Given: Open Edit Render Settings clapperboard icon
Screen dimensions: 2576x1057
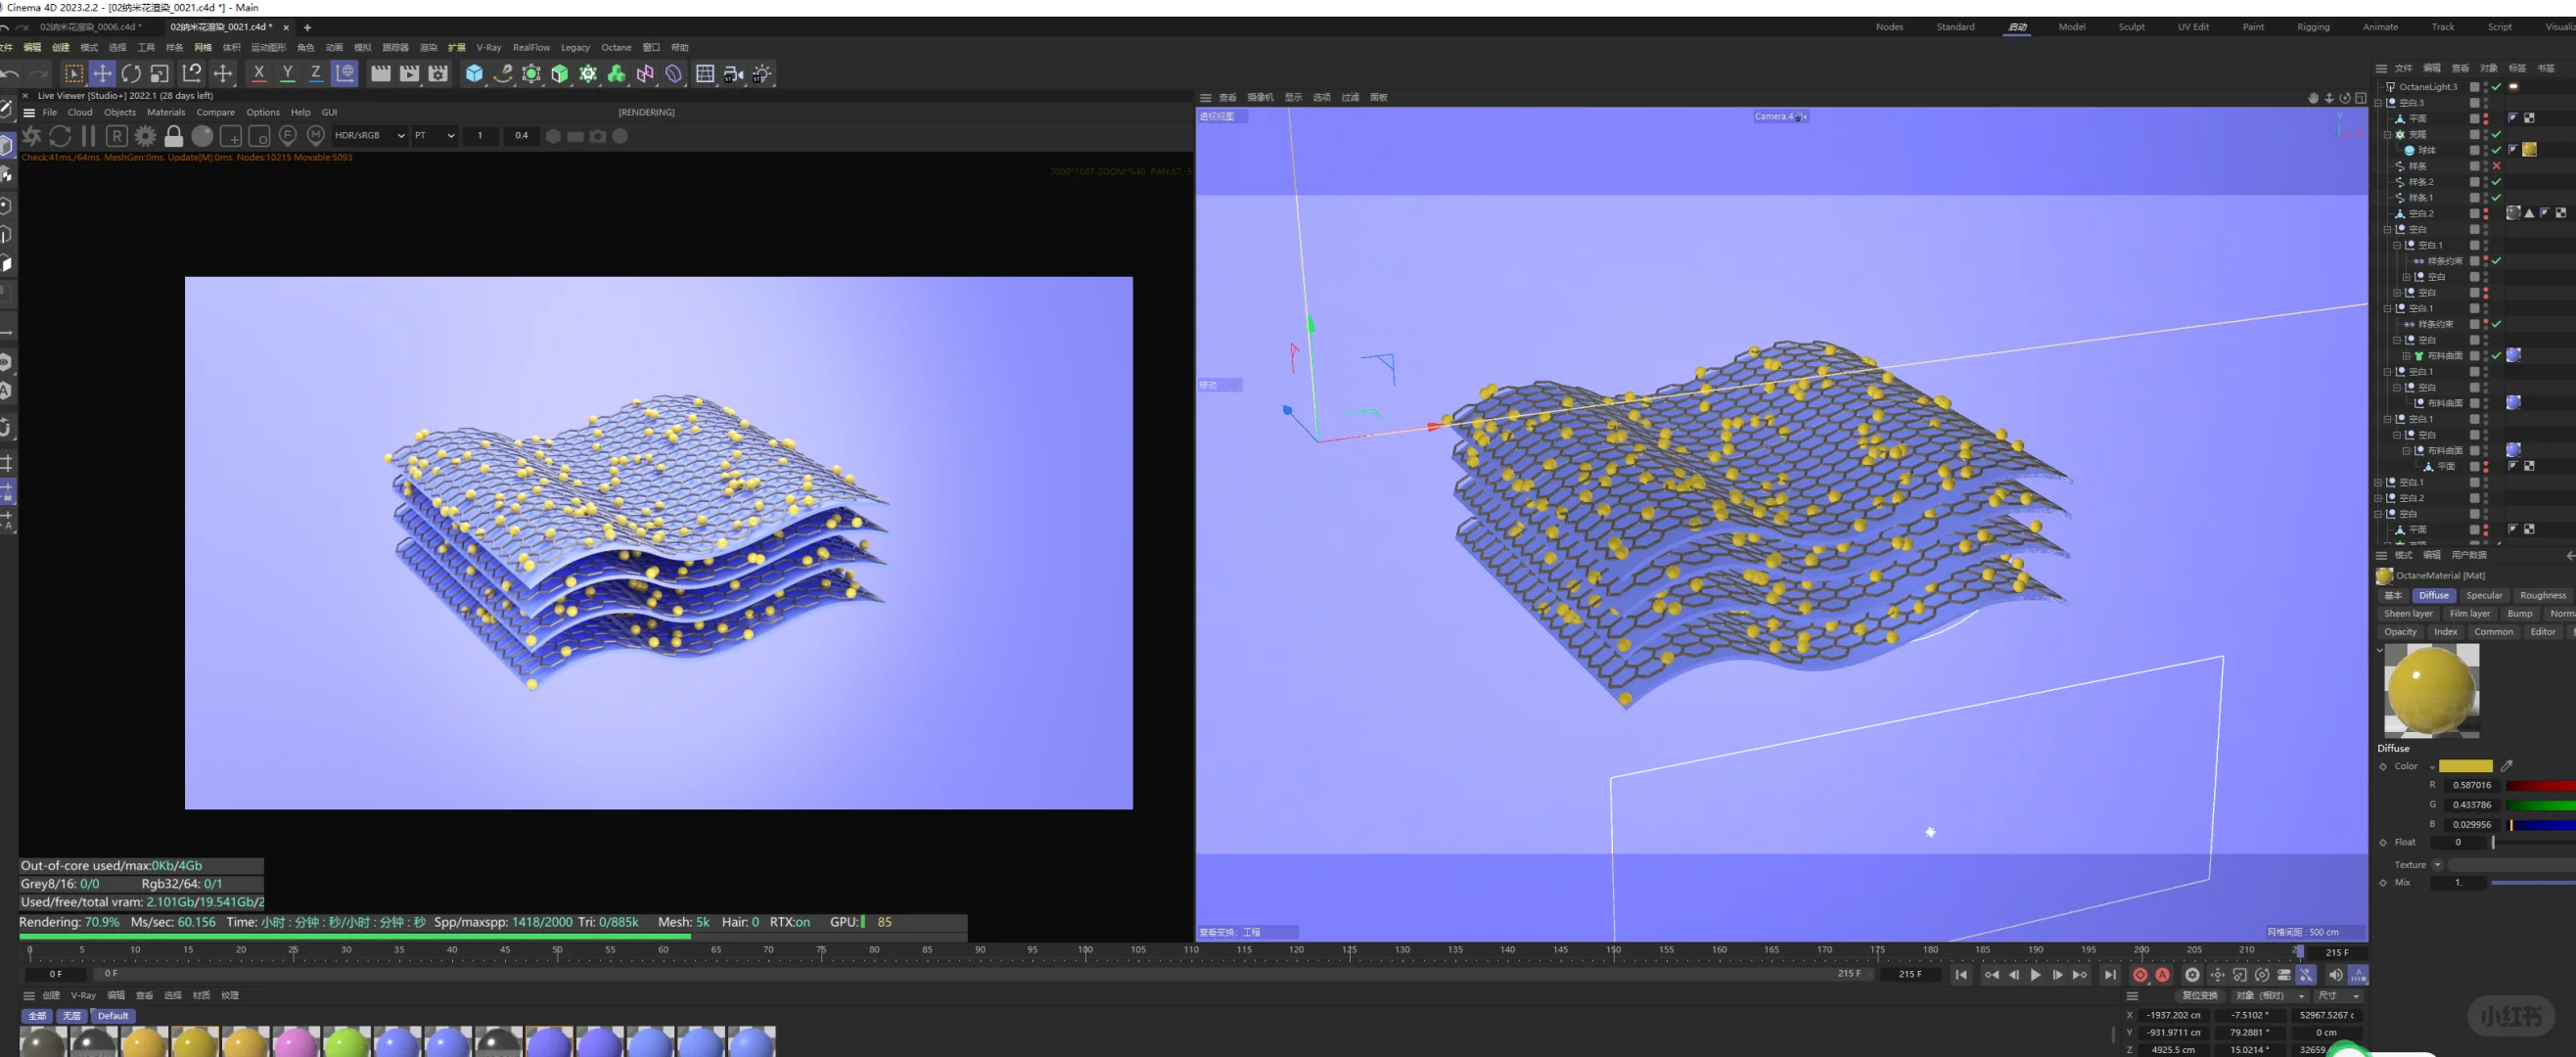Looking at the screenshot, I should coord(438,73).
